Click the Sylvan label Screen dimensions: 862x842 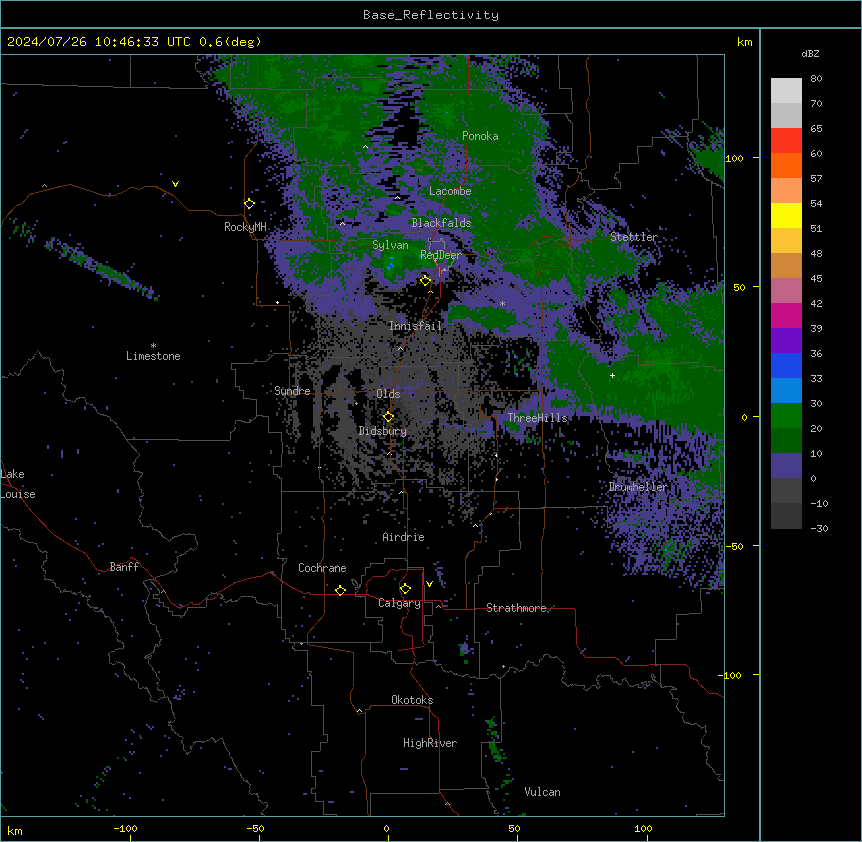click(390, 245)
